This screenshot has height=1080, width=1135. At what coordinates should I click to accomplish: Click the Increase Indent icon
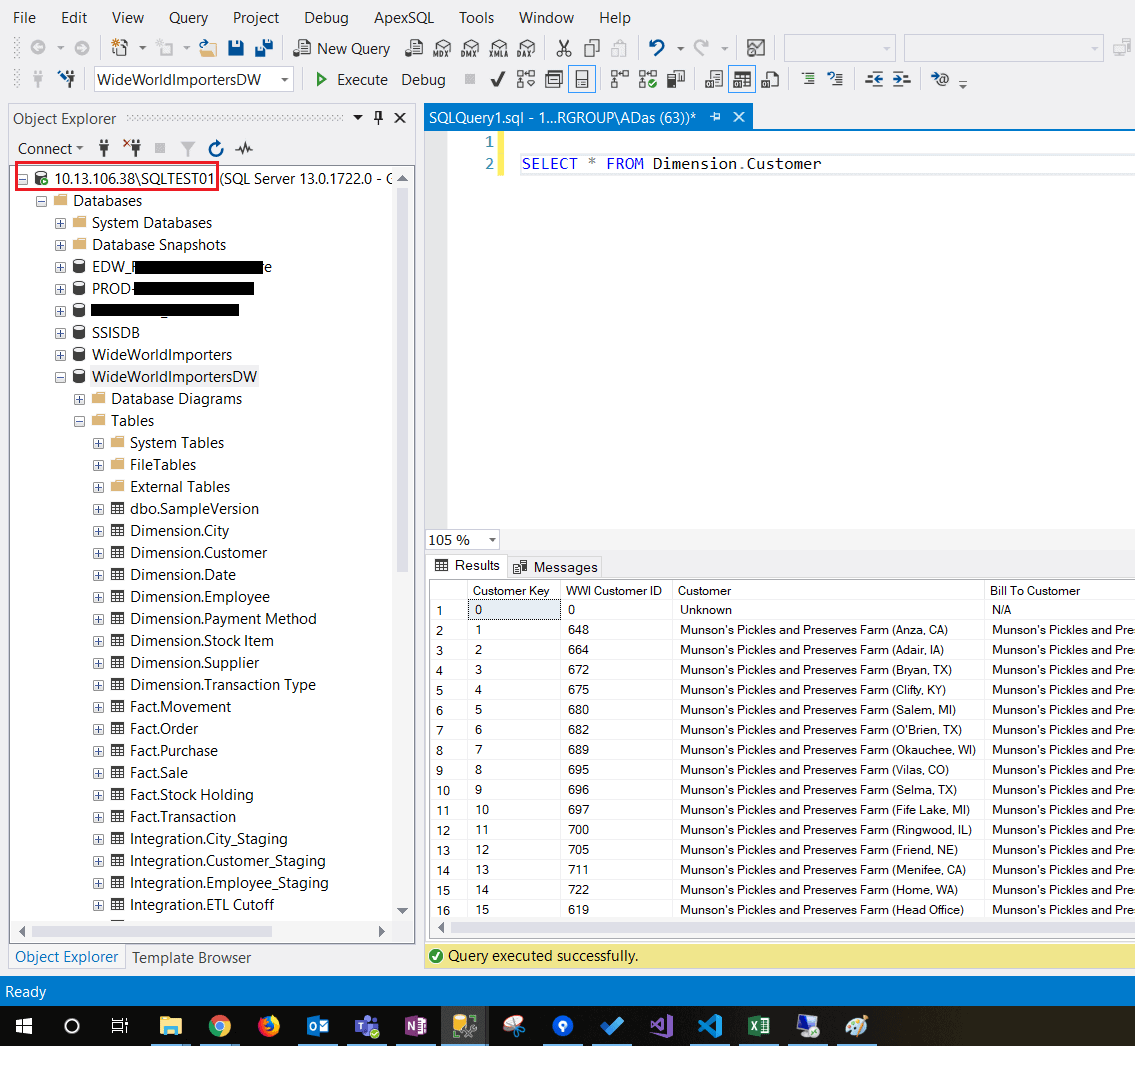point(901,80)
